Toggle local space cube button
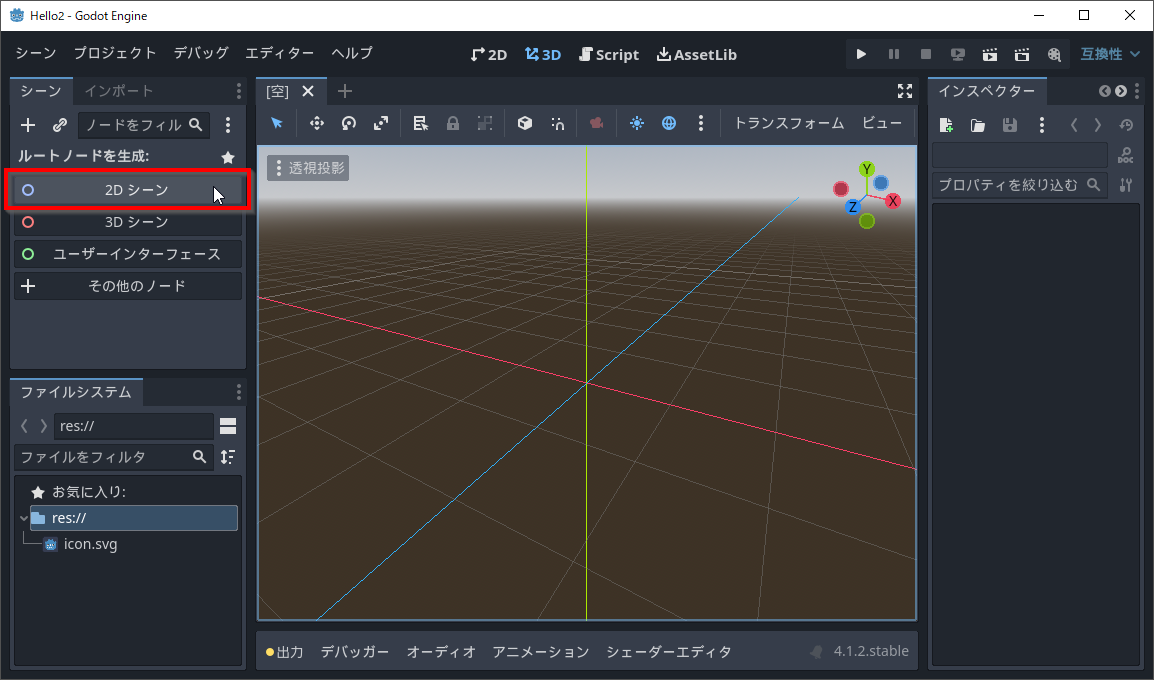Screen dimensions: 1154x680 524,123
